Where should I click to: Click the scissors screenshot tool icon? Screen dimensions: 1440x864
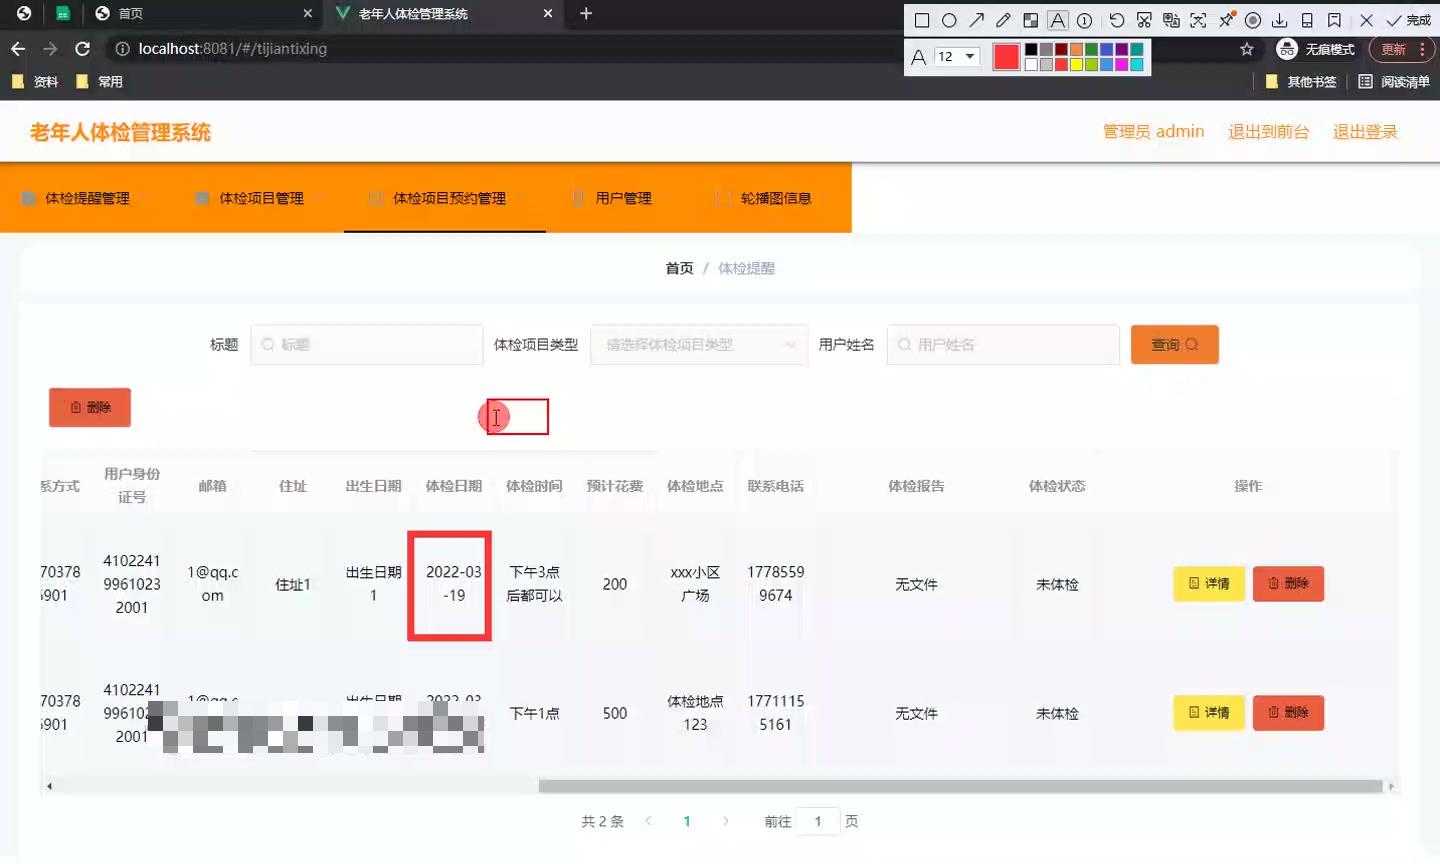(1144, 20)
